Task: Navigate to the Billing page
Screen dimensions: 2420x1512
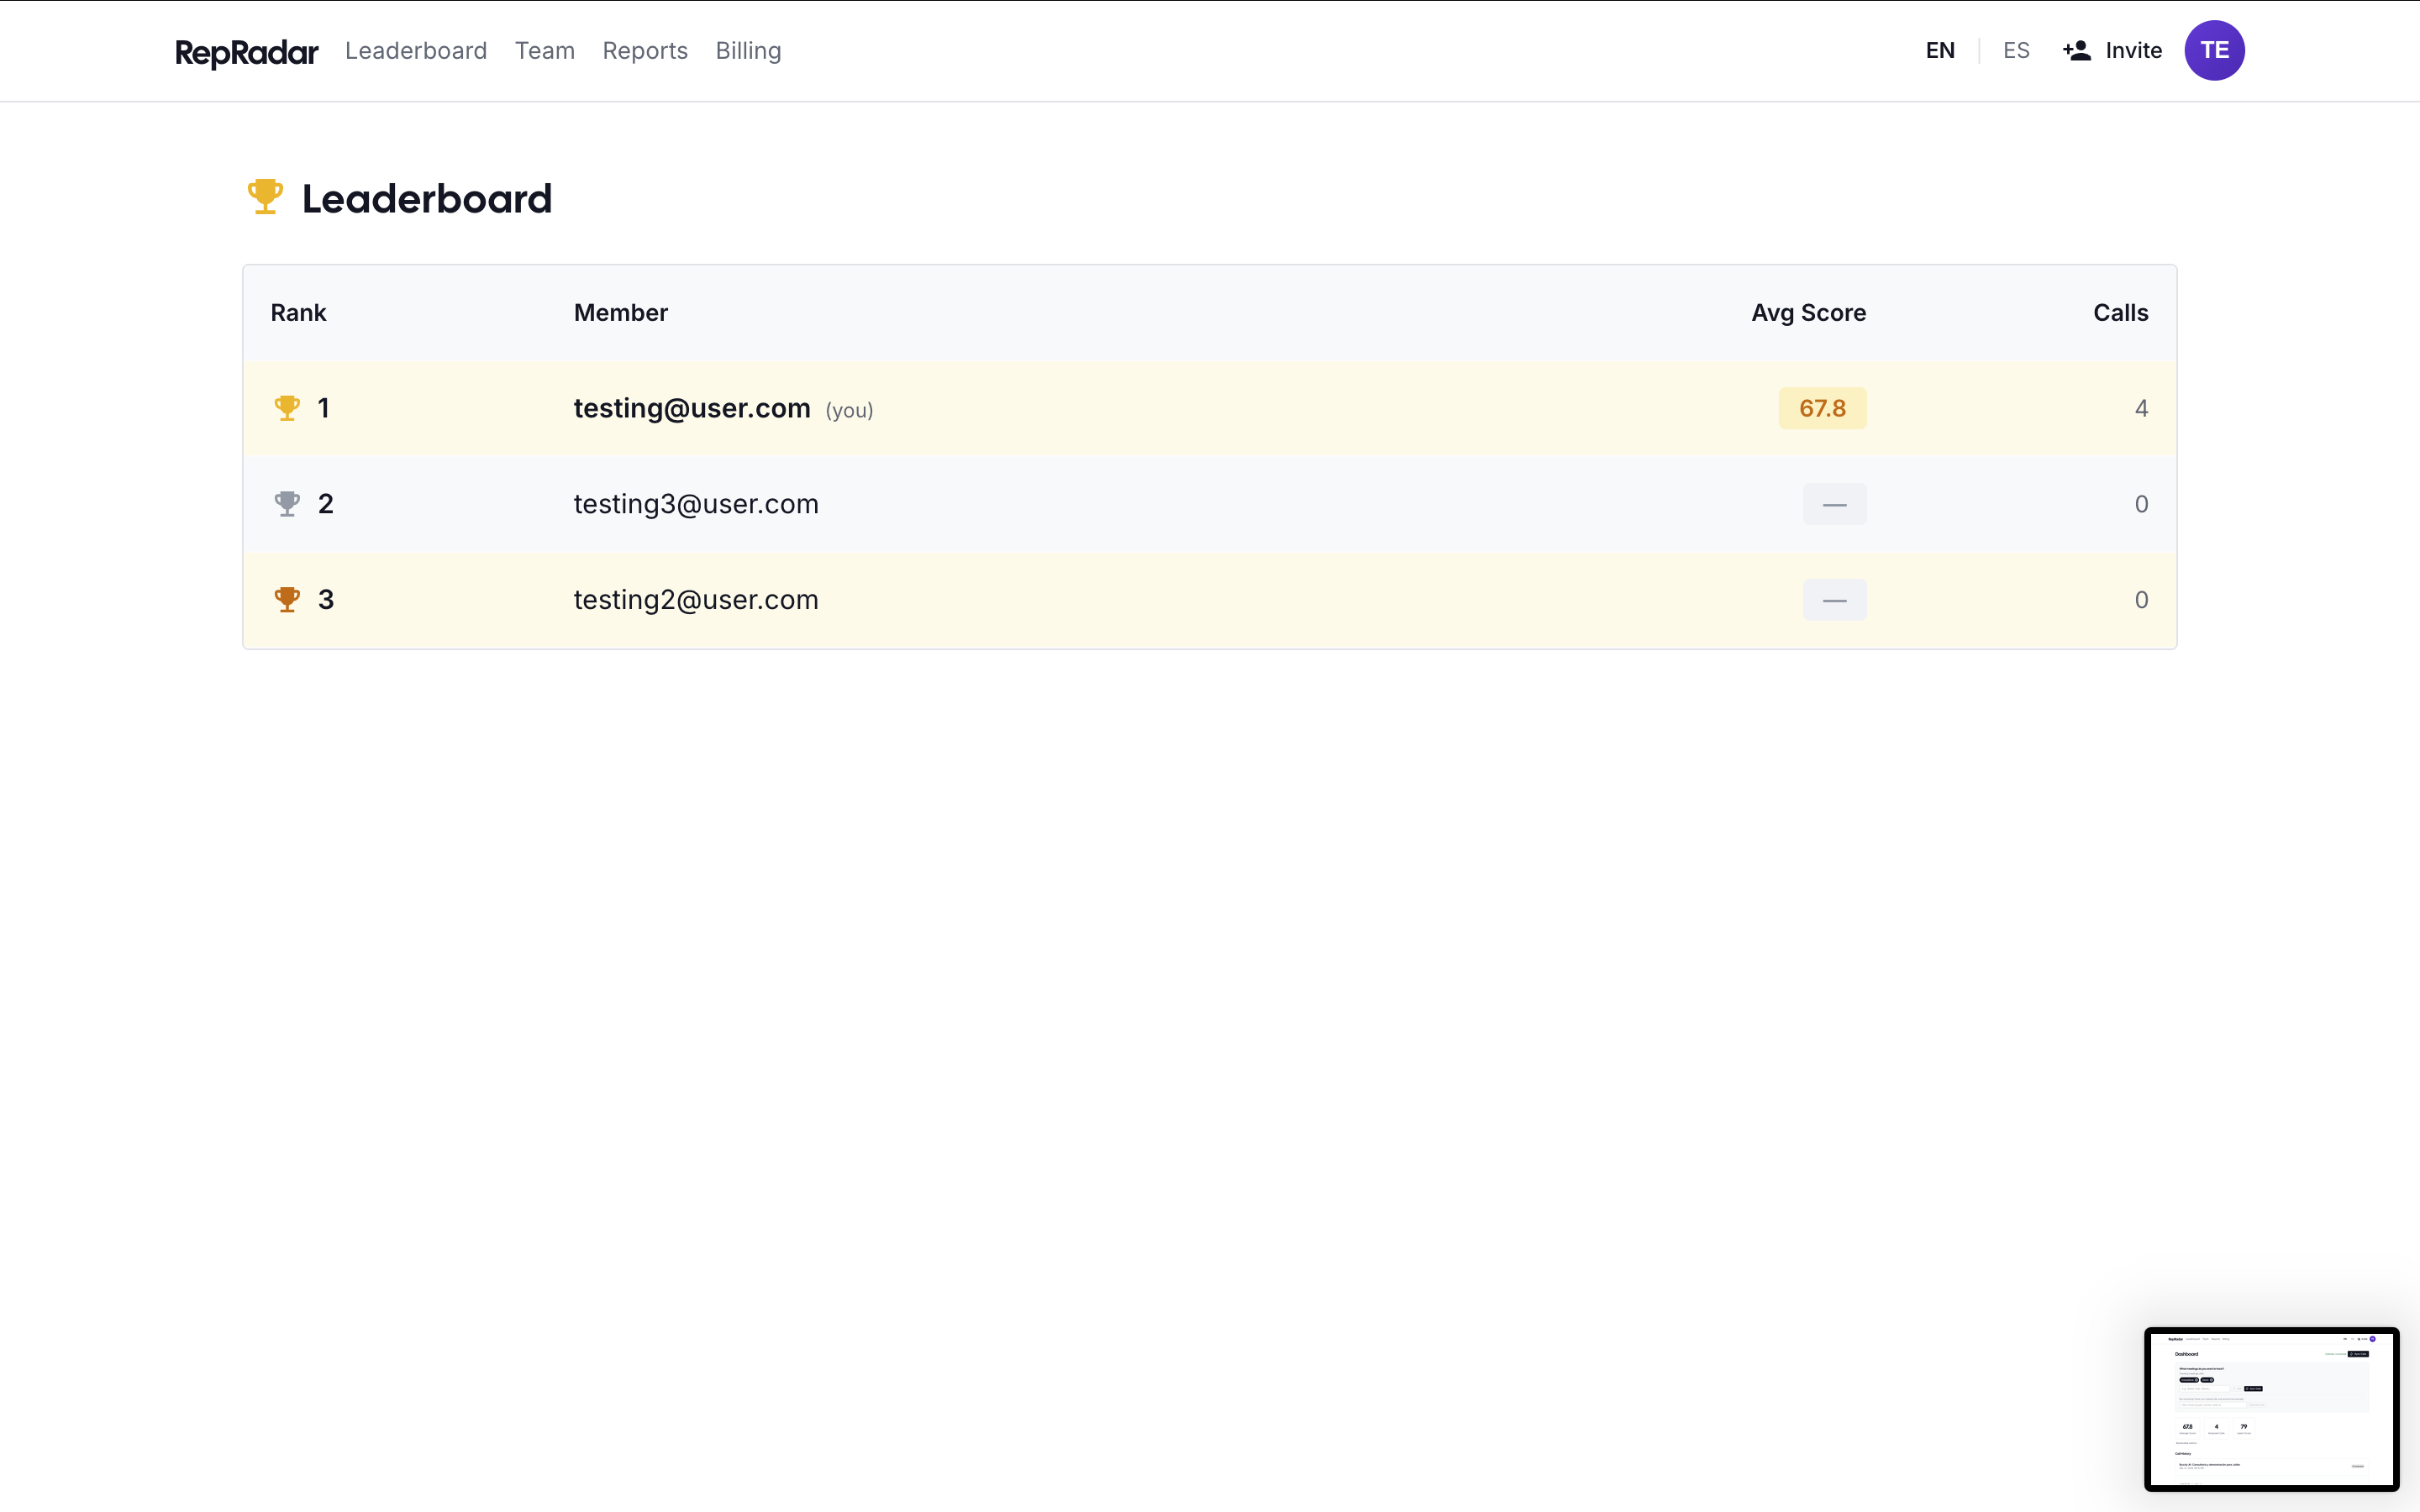Action: (x=748, y=51)
